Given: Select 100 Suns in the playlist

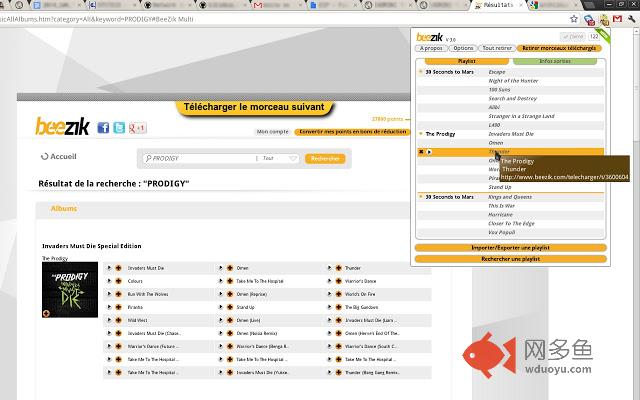Looking at the screenshot, I should click(x=499, y=89).
